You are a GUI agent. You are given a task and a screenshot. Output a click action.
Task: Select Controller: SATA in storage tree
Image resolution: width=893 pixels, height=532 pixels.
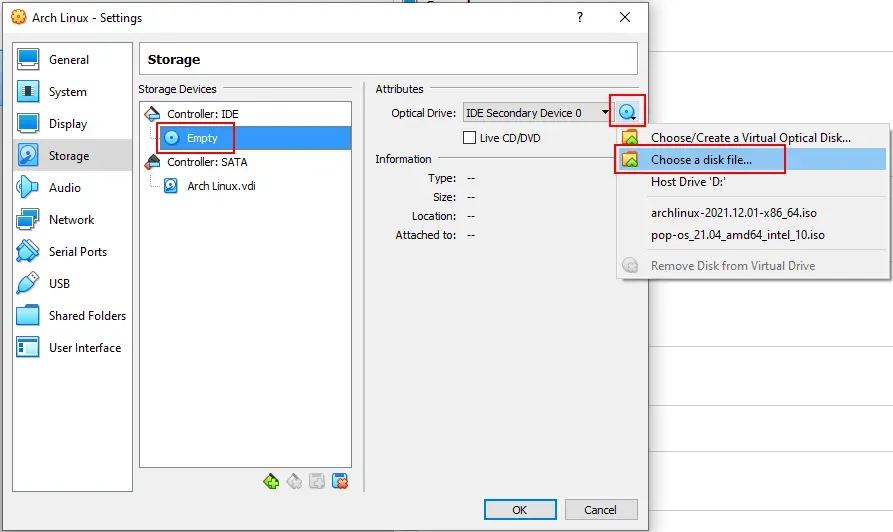(x=206, y=162)
